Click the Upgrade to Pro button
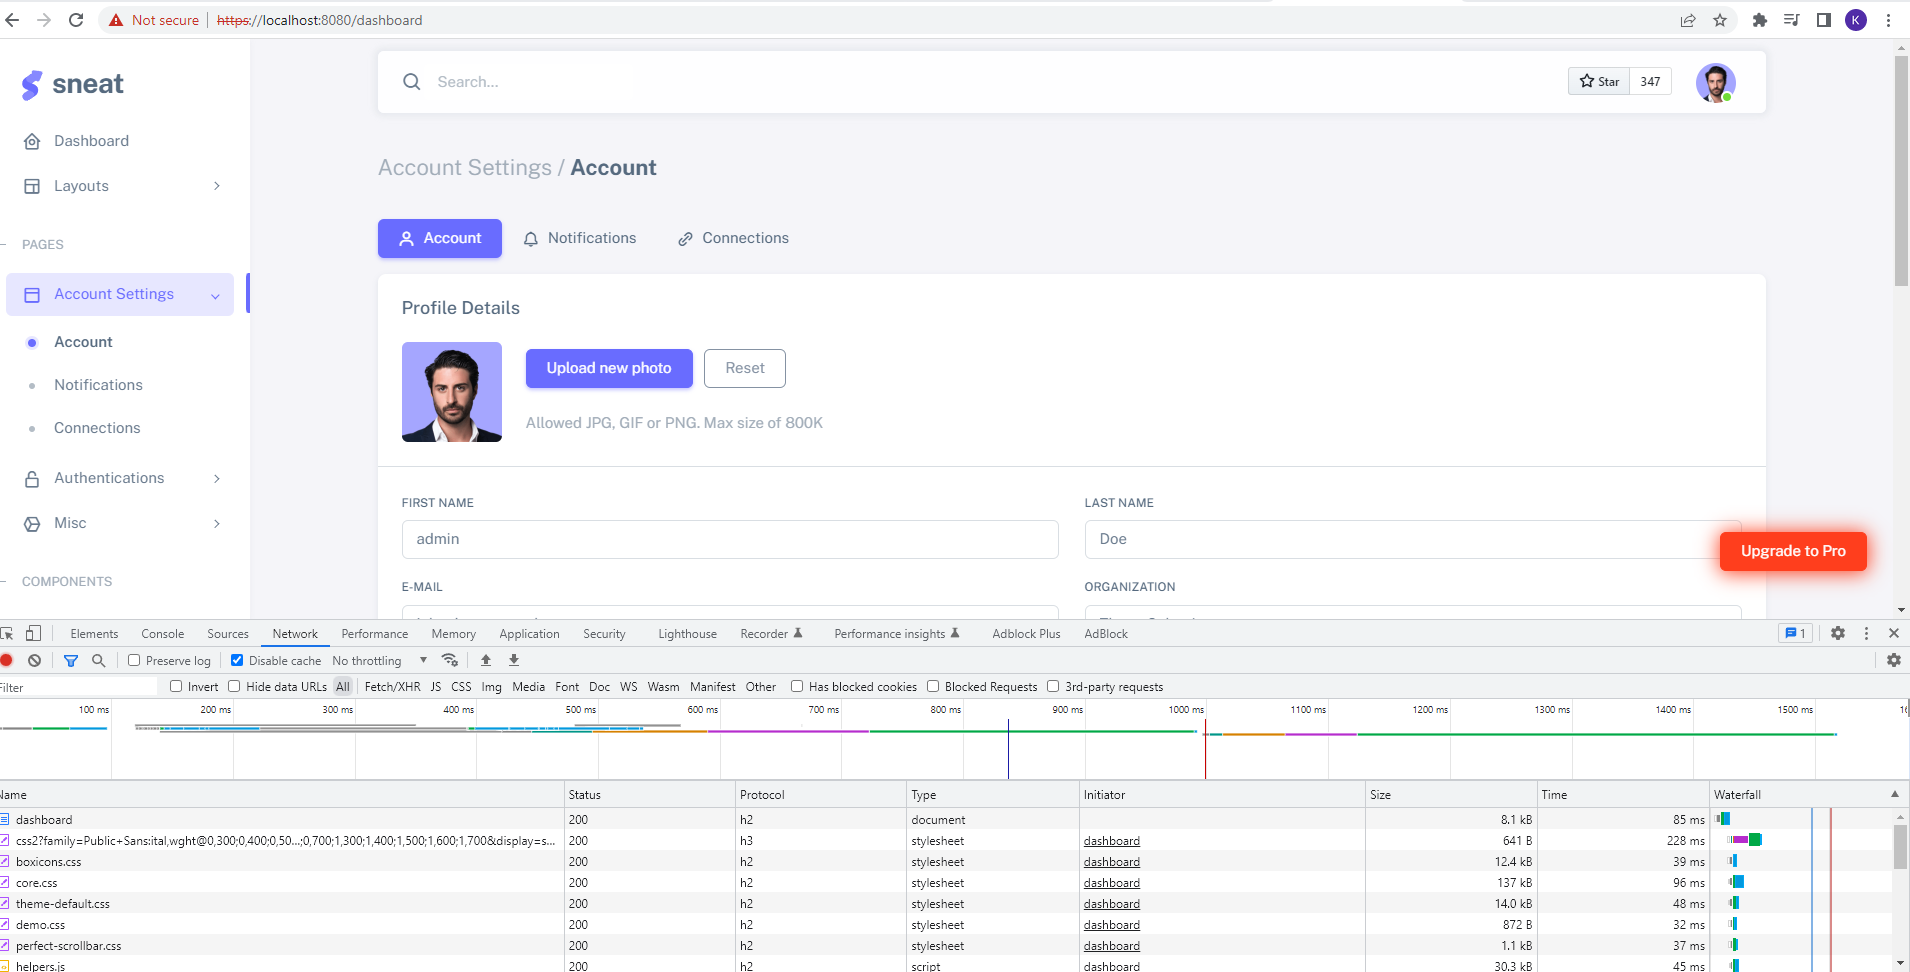The width and height of the screenshot is (1910, 972). coord(1791,551)
